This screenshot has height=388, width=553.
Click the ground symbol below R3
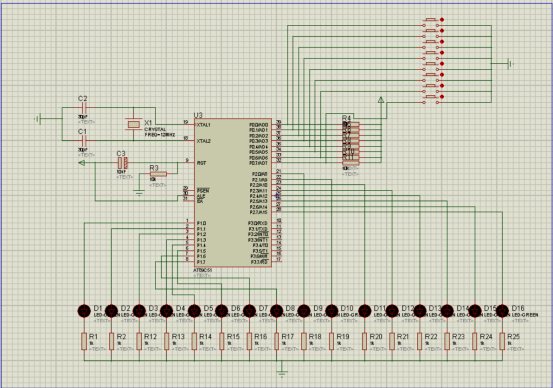pos(139,193)
